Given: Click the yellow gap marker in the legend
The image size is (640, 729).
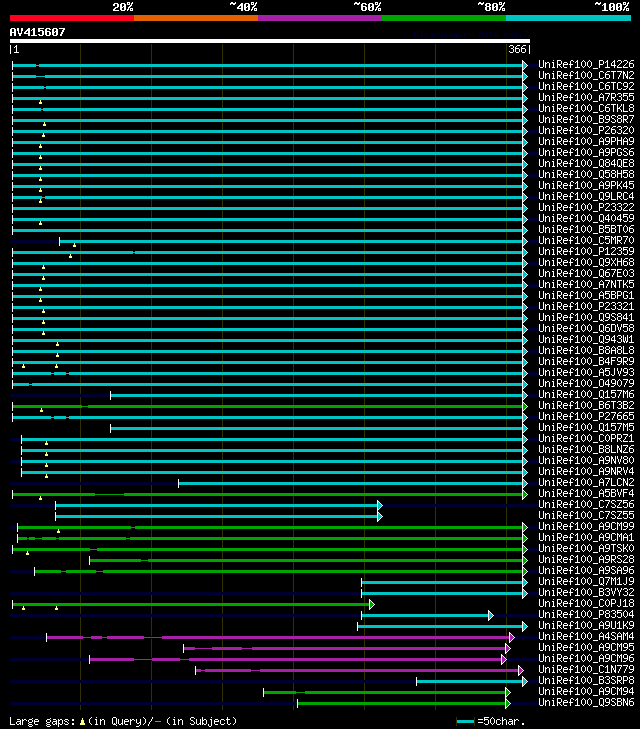Looking at the screenshot, I should [82, 722].
